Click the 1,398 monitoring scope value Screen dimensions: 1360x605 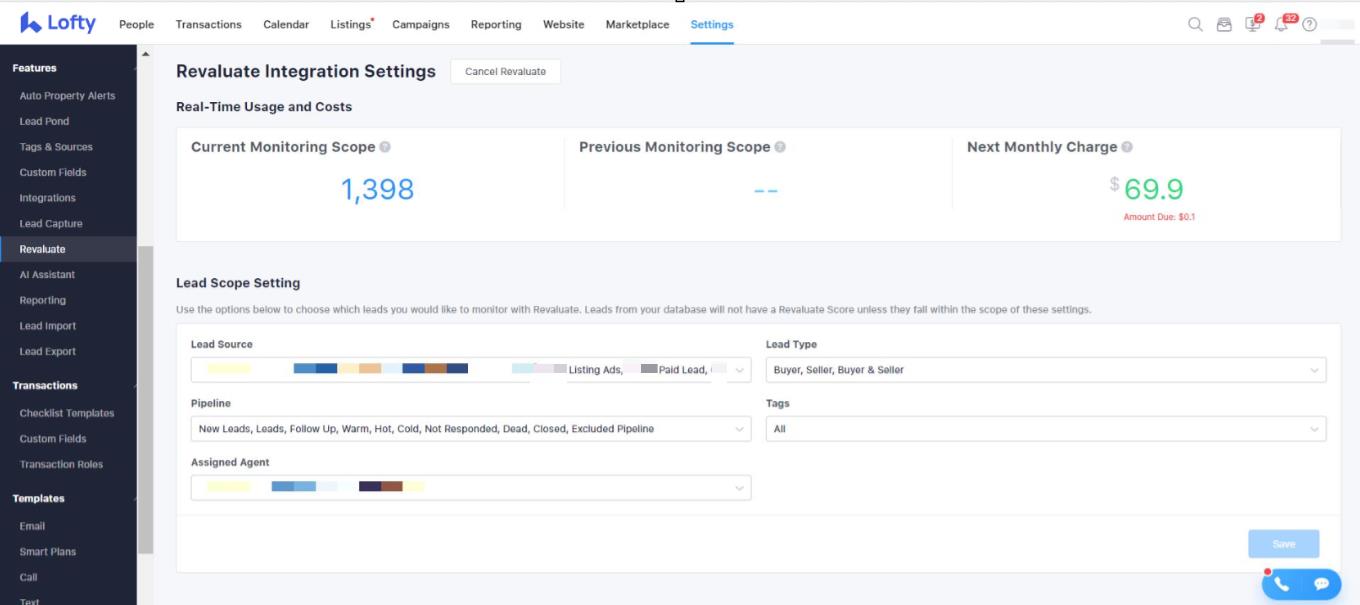(377, 189)
